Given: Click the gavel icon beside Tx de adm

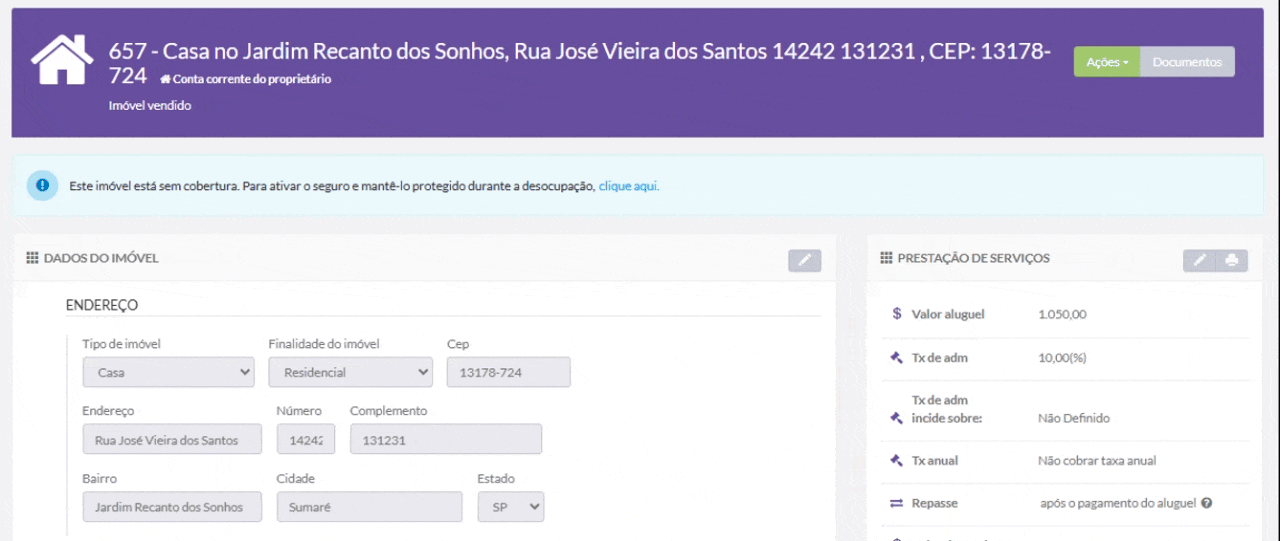Looking at the screenshot, I should (896, 358).
